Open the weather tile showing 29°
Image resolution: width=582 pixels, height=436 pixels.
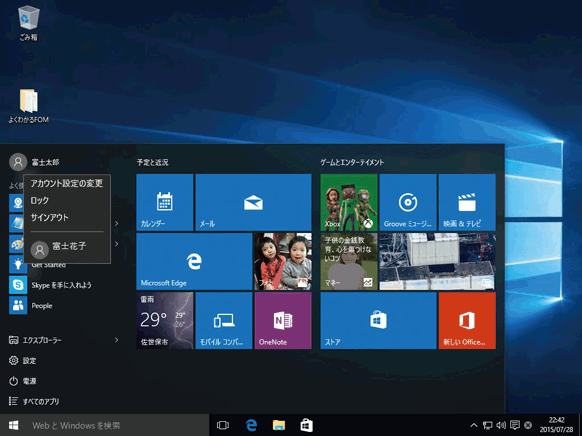164,320
